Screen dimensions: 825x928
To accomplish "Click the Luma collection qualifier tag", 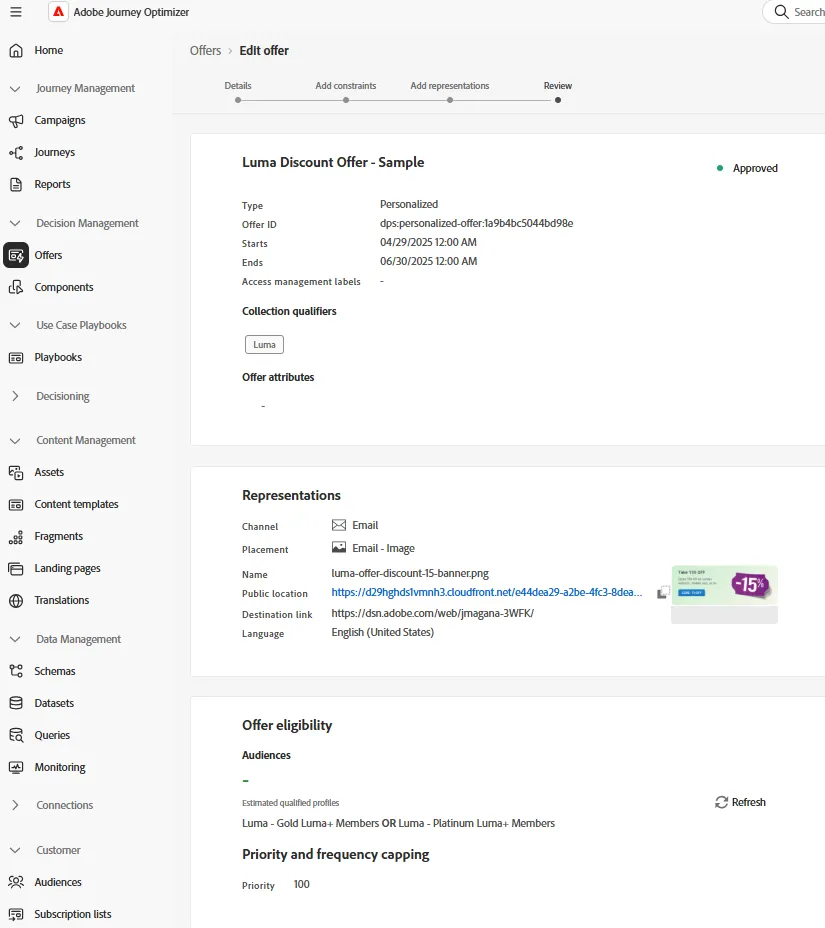I will (x=265, y=344).
